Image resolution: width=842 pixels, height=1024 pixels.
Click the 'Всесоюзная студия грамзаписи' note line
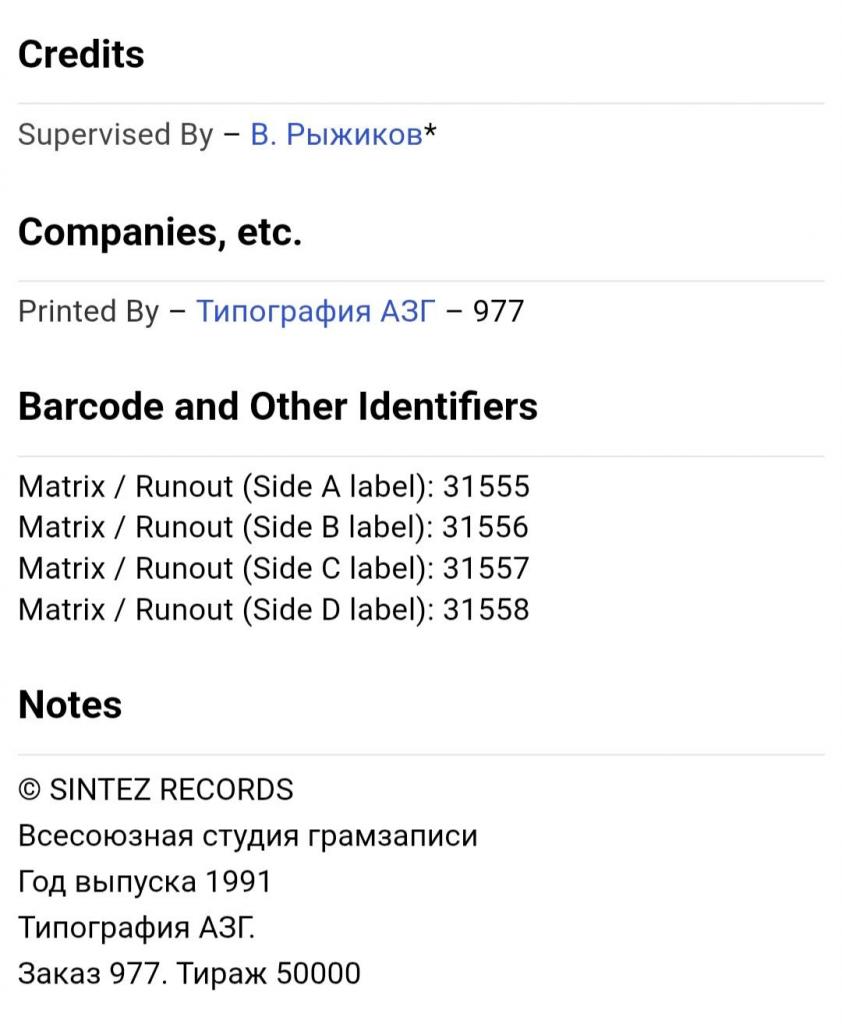(x=247, y=836)
